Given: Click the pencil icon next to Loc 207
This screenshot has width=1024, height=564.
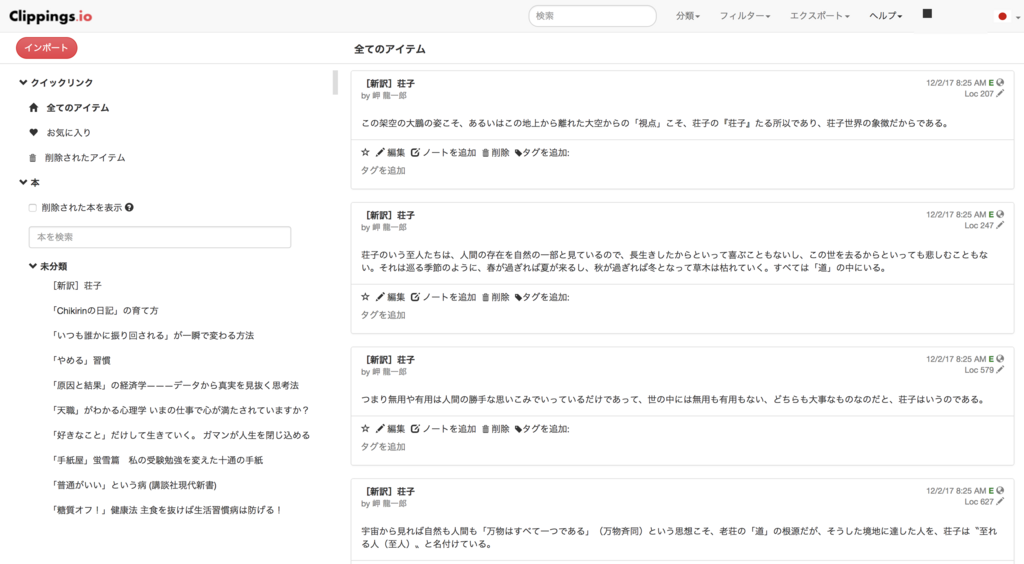Looking at the screenshot, I should tap(1000, 93).
